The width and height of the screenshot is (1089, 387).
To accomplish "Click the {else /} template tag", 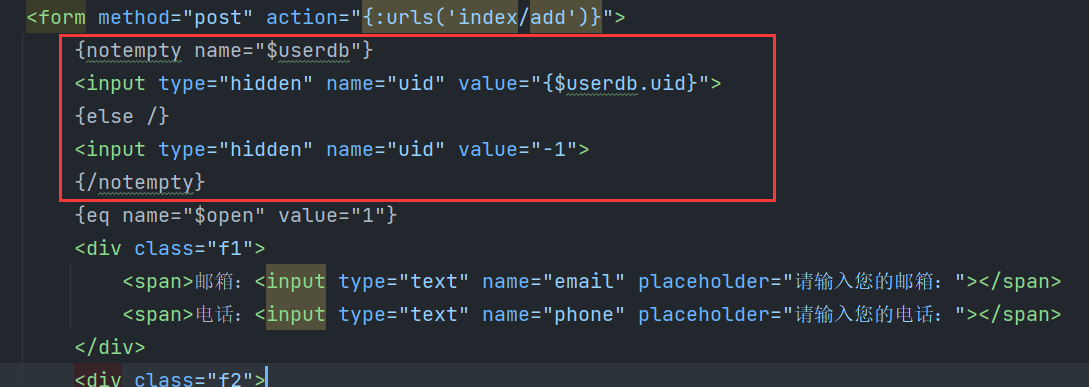I will tap(122, 116).
